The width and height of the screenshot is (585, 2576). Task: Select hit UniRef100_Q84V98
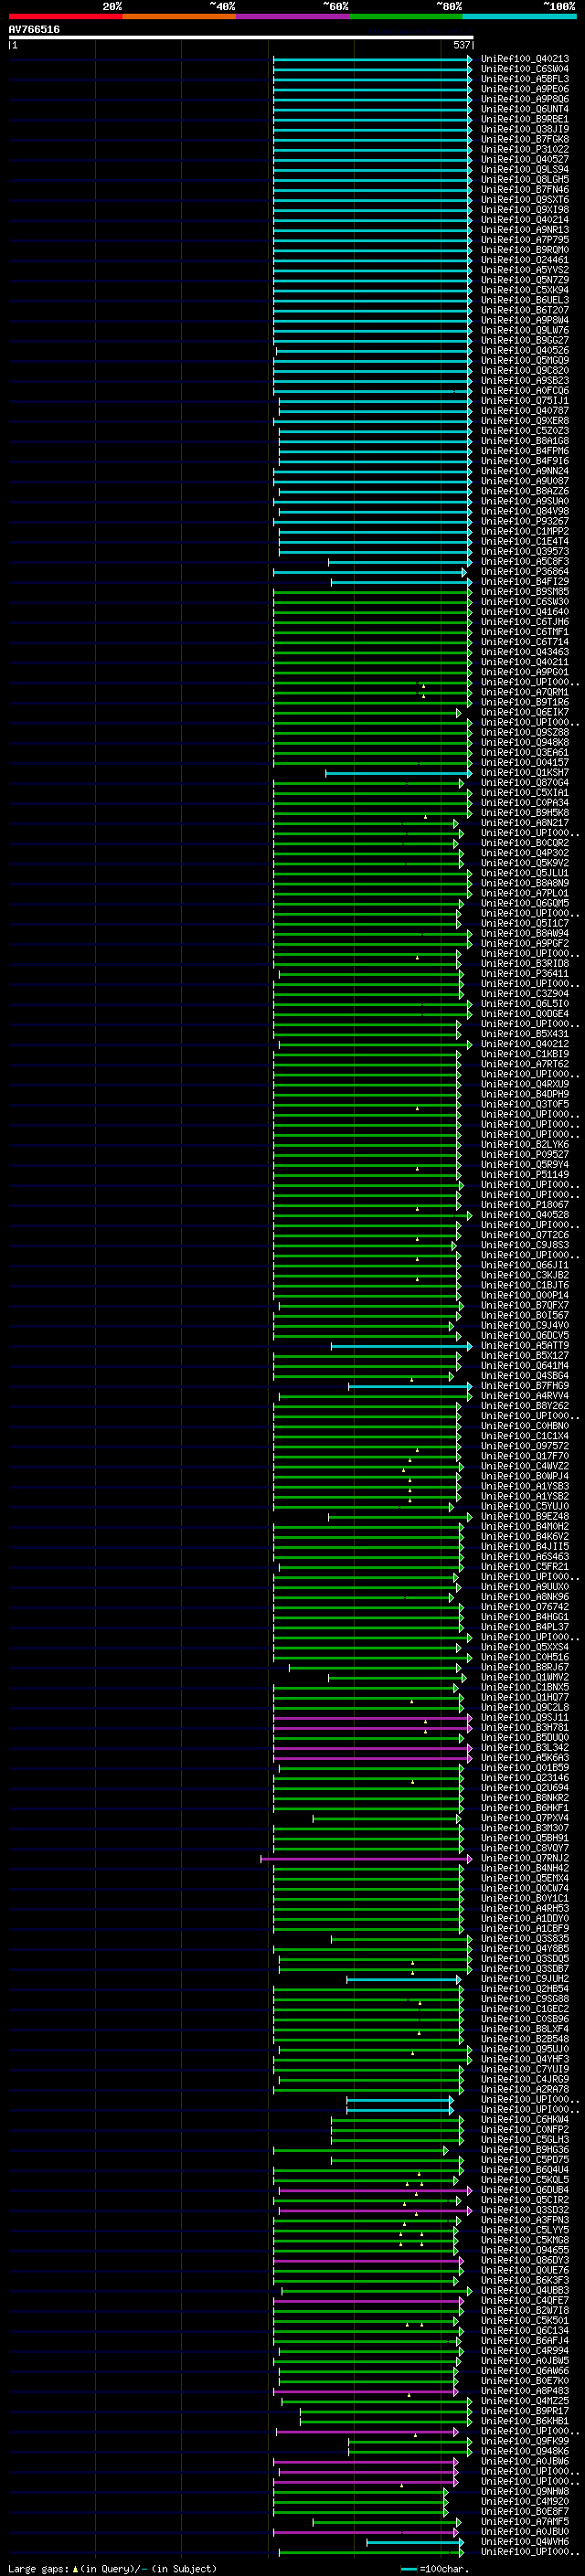(x=525, y=511)
